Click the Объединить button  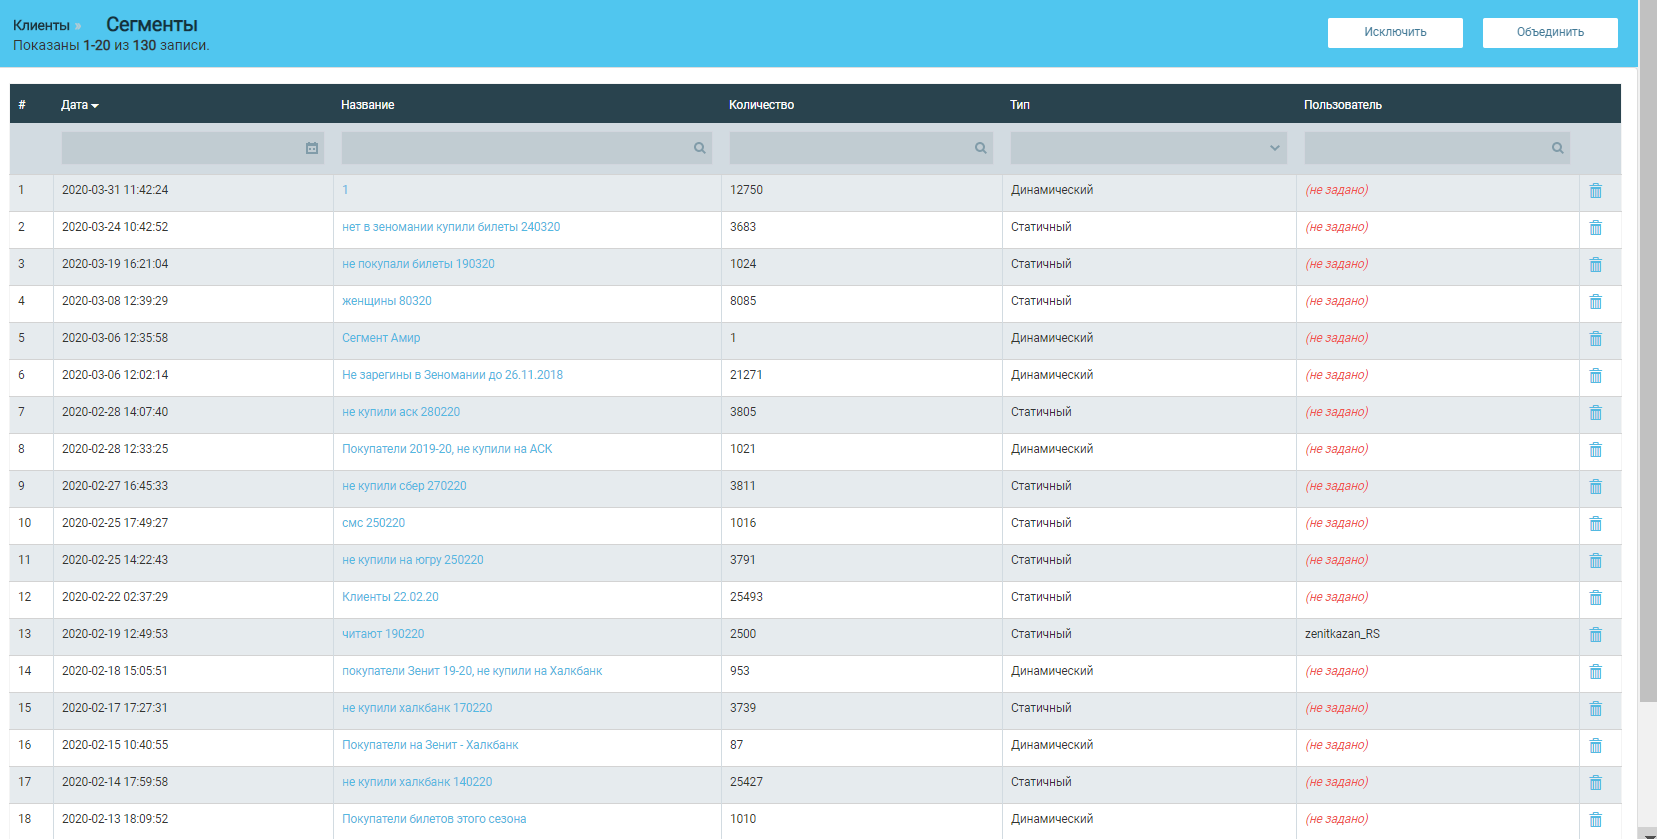coord(1550,32)
